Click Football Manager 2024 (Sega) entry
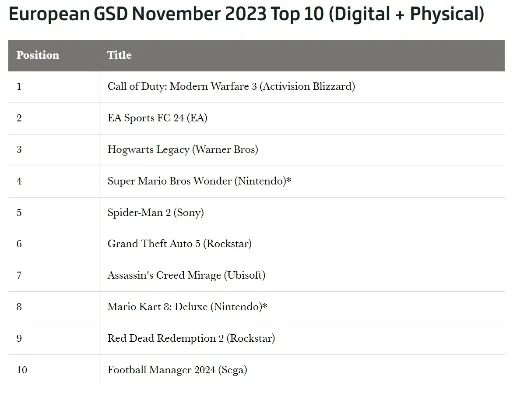513x400 pixels. tap(177, 370)
